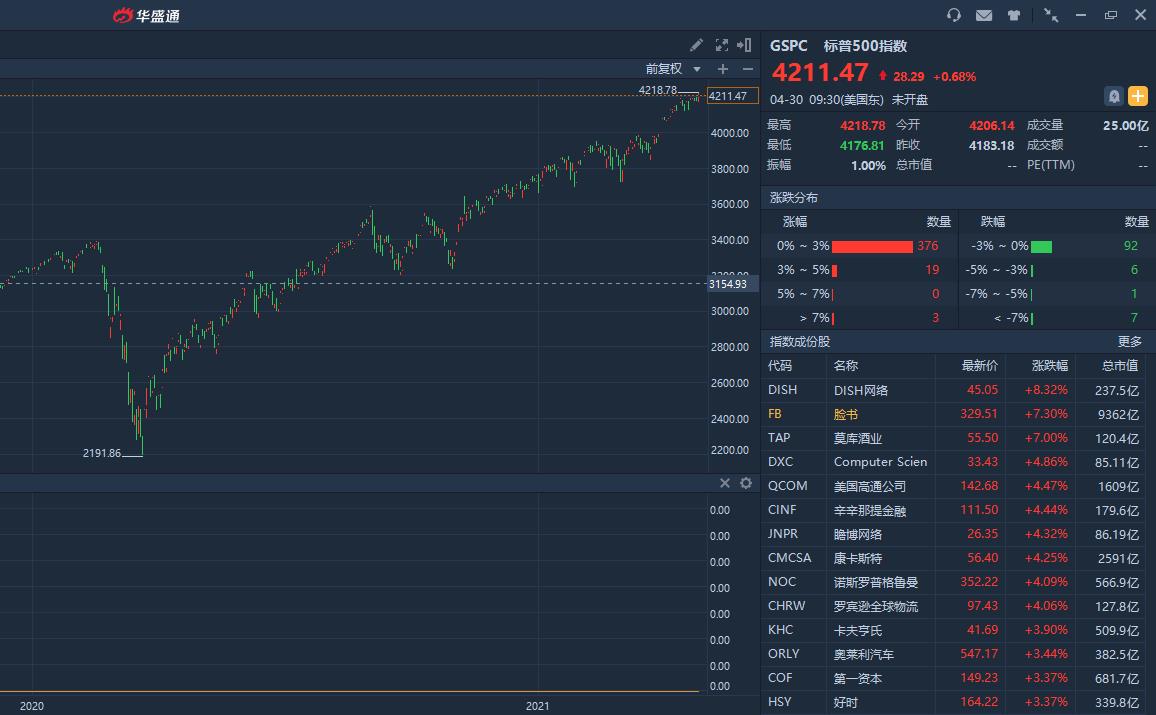Click the GSPC ticker code title
The image size is (1156, 715).
788,46
